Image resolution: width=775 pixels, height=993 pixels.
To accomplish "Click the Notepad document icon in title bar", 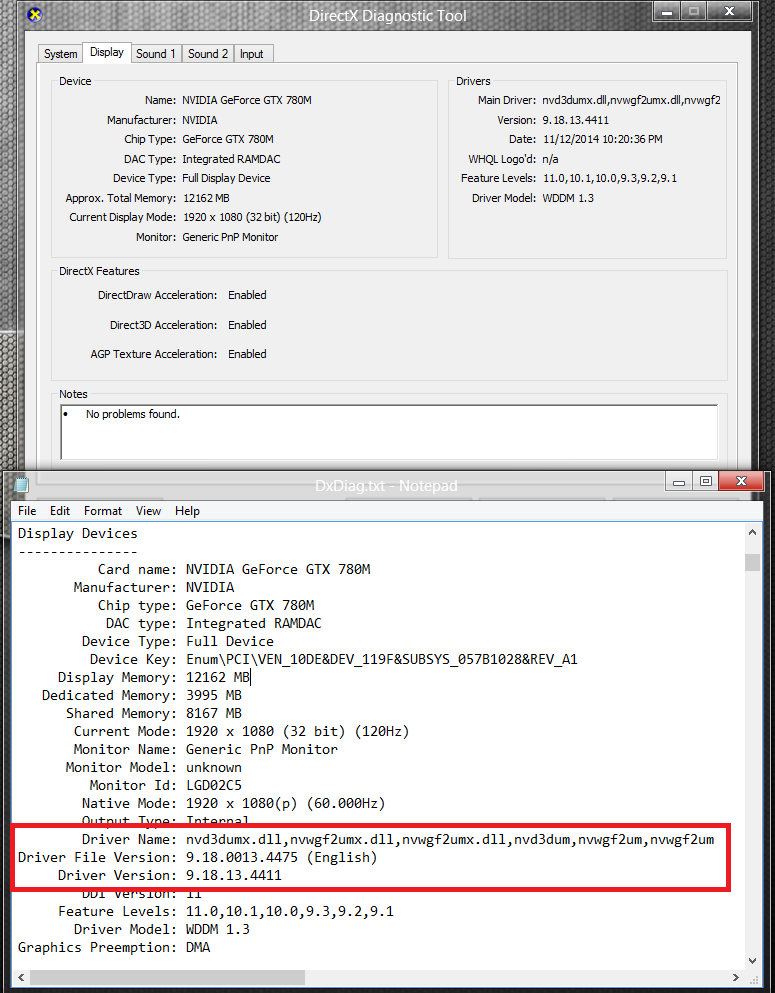I will [22, 485].
